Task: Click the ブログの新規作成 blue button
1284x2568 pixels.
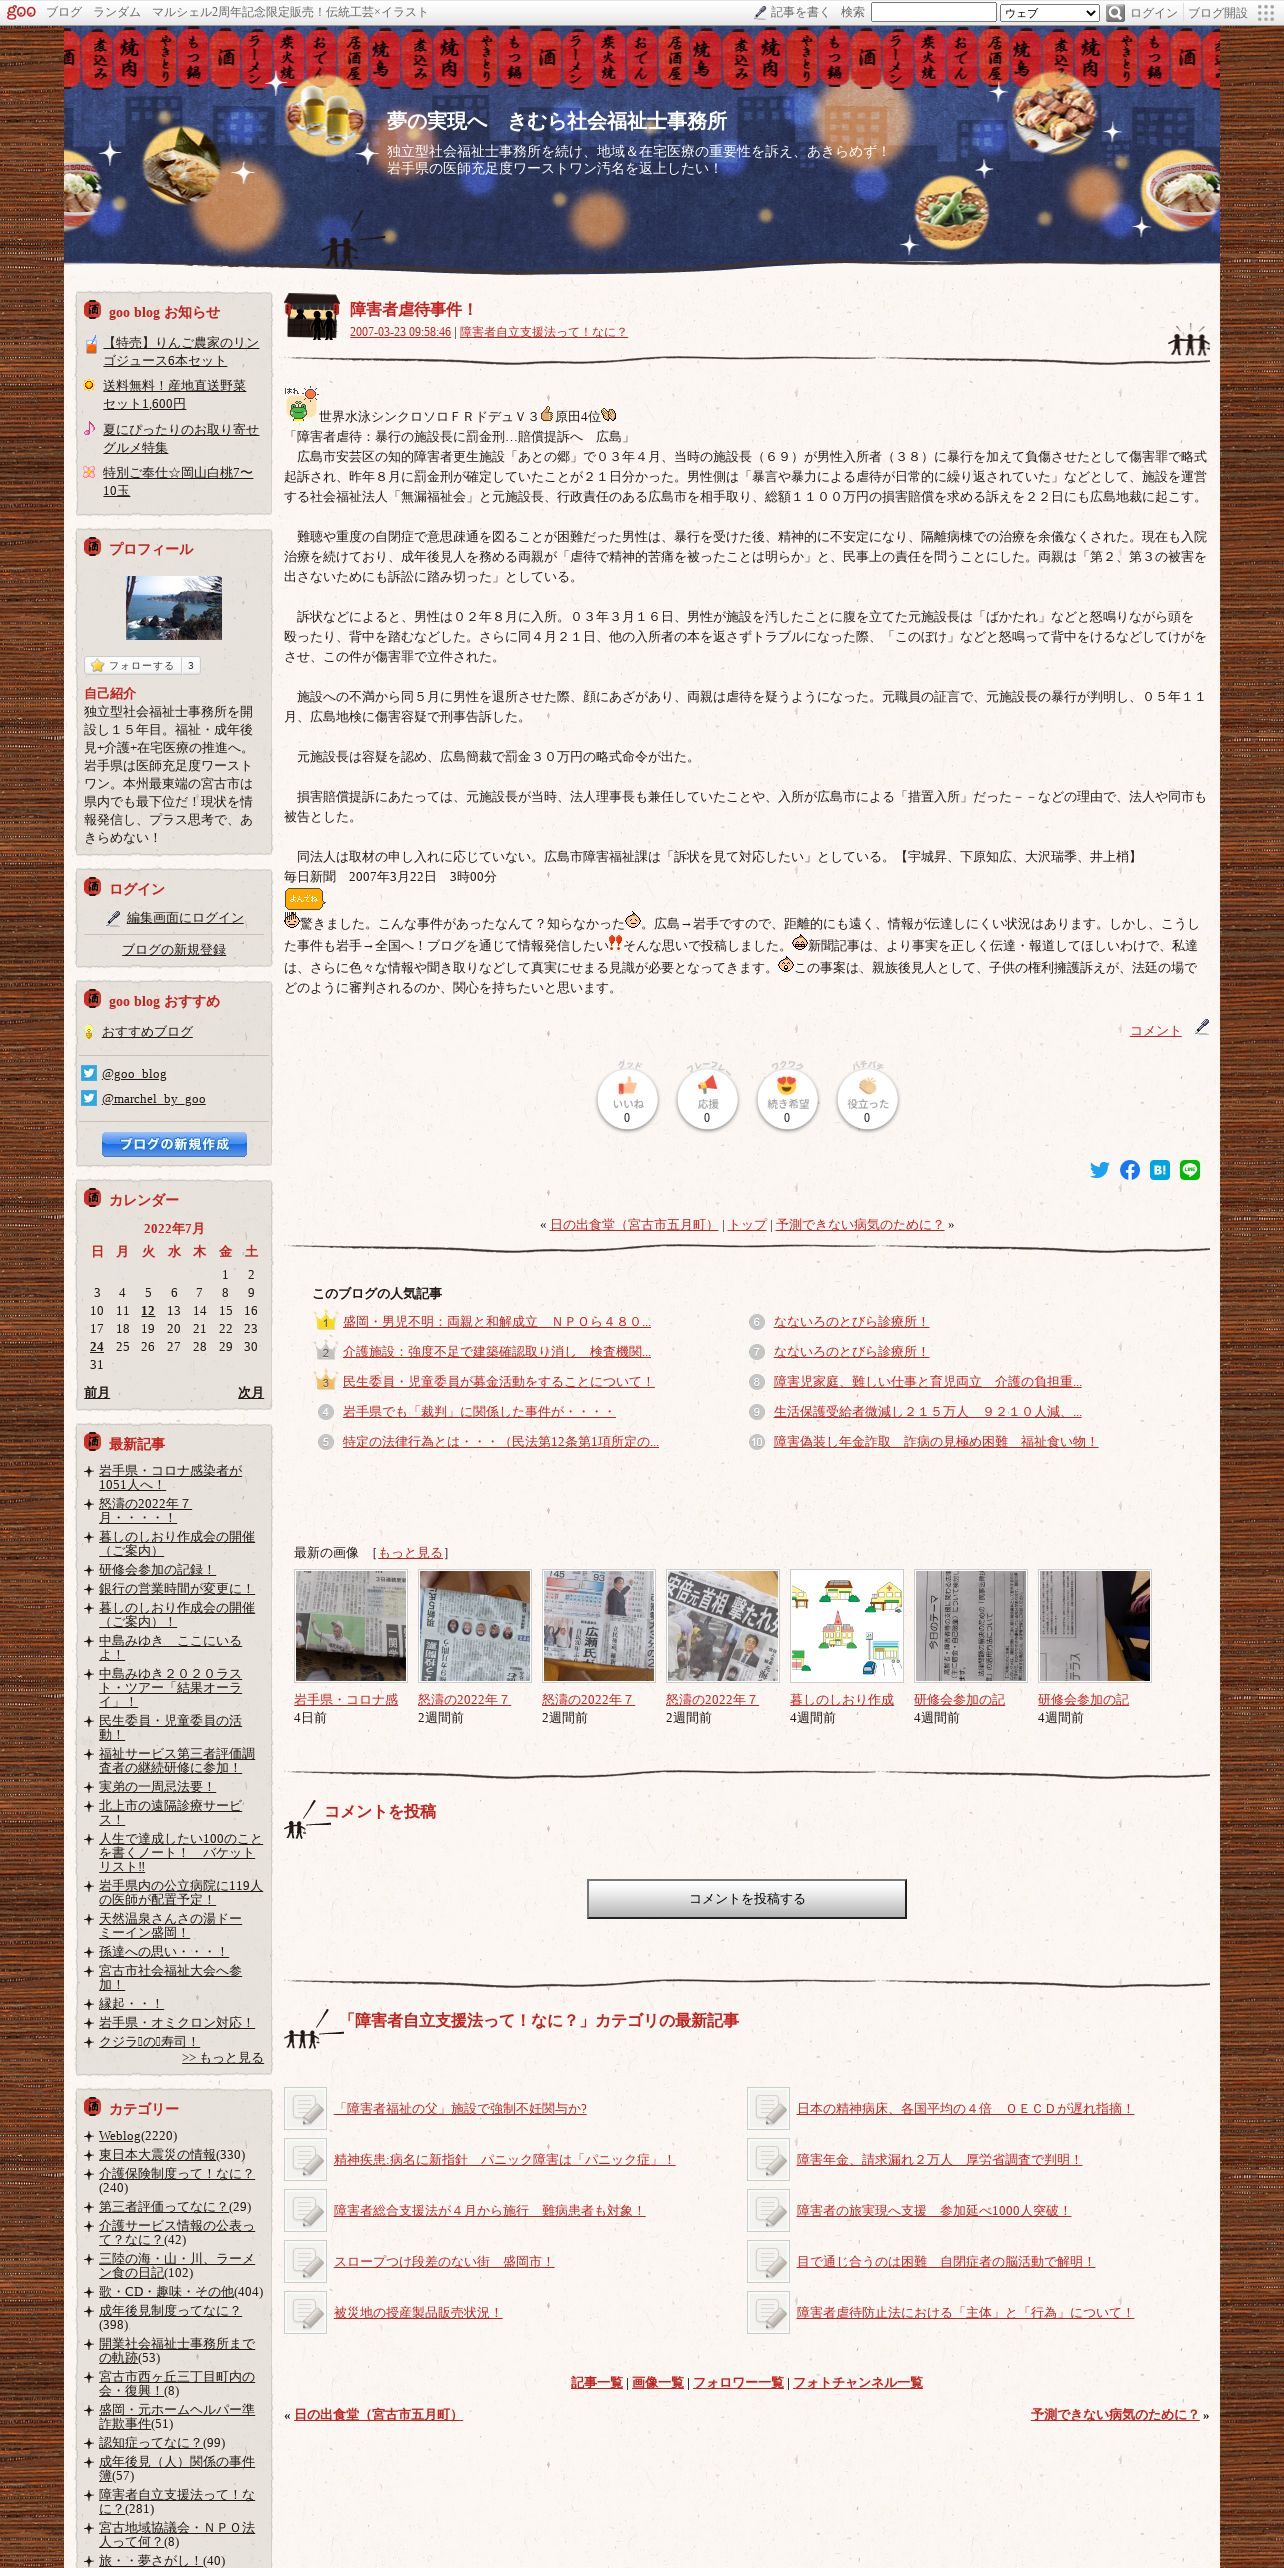Action: (174, 1144)
